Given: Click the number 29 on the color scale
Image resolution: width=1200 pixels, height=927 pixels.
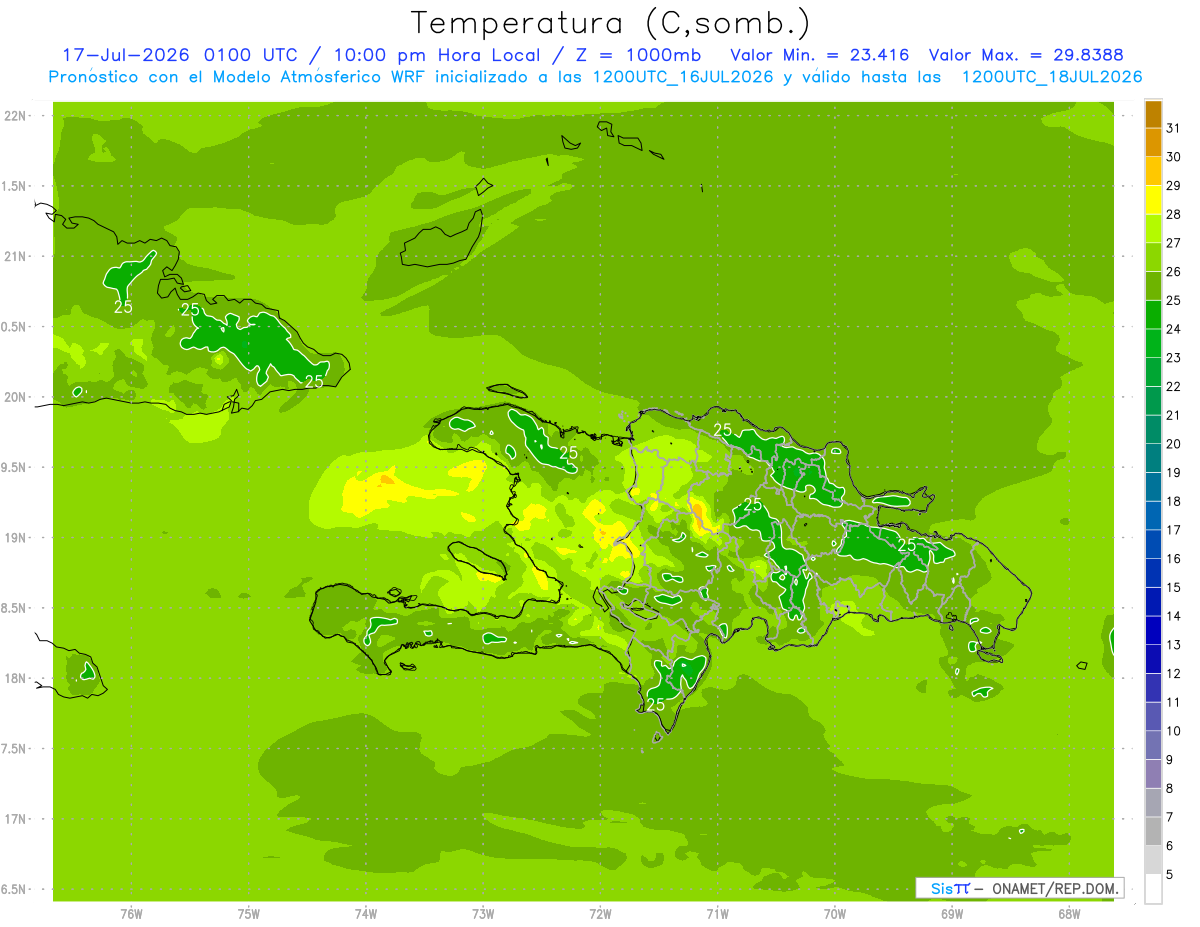Looking at the screenshot, I should click(x=1174, y=186).
